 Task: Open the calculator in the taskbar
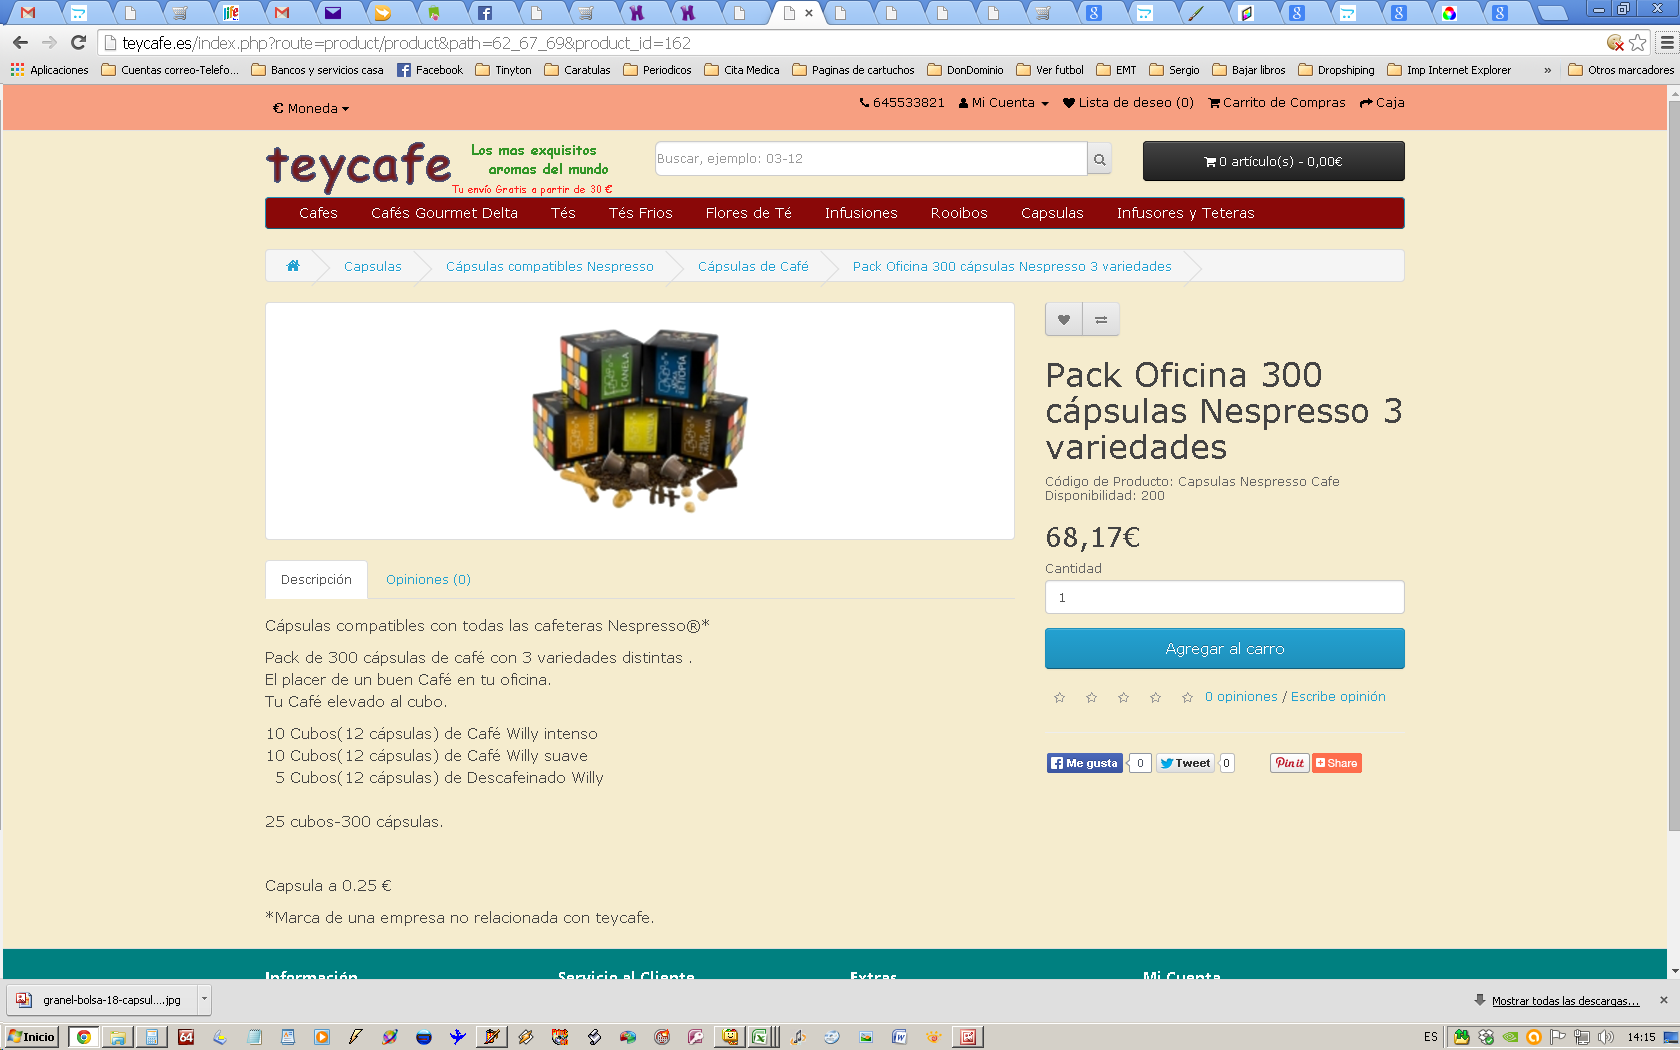[151, 1037]
